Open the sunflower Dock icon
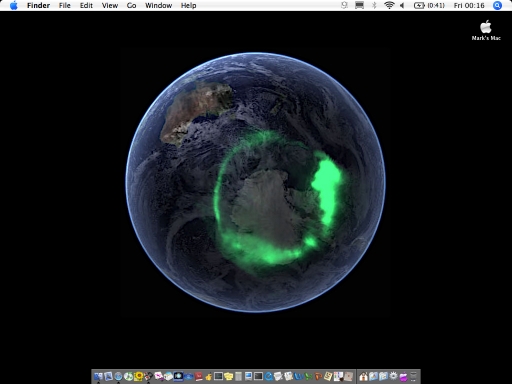Image resolution: width=512 pixels, height=384 pixels. tap(138, 376)
